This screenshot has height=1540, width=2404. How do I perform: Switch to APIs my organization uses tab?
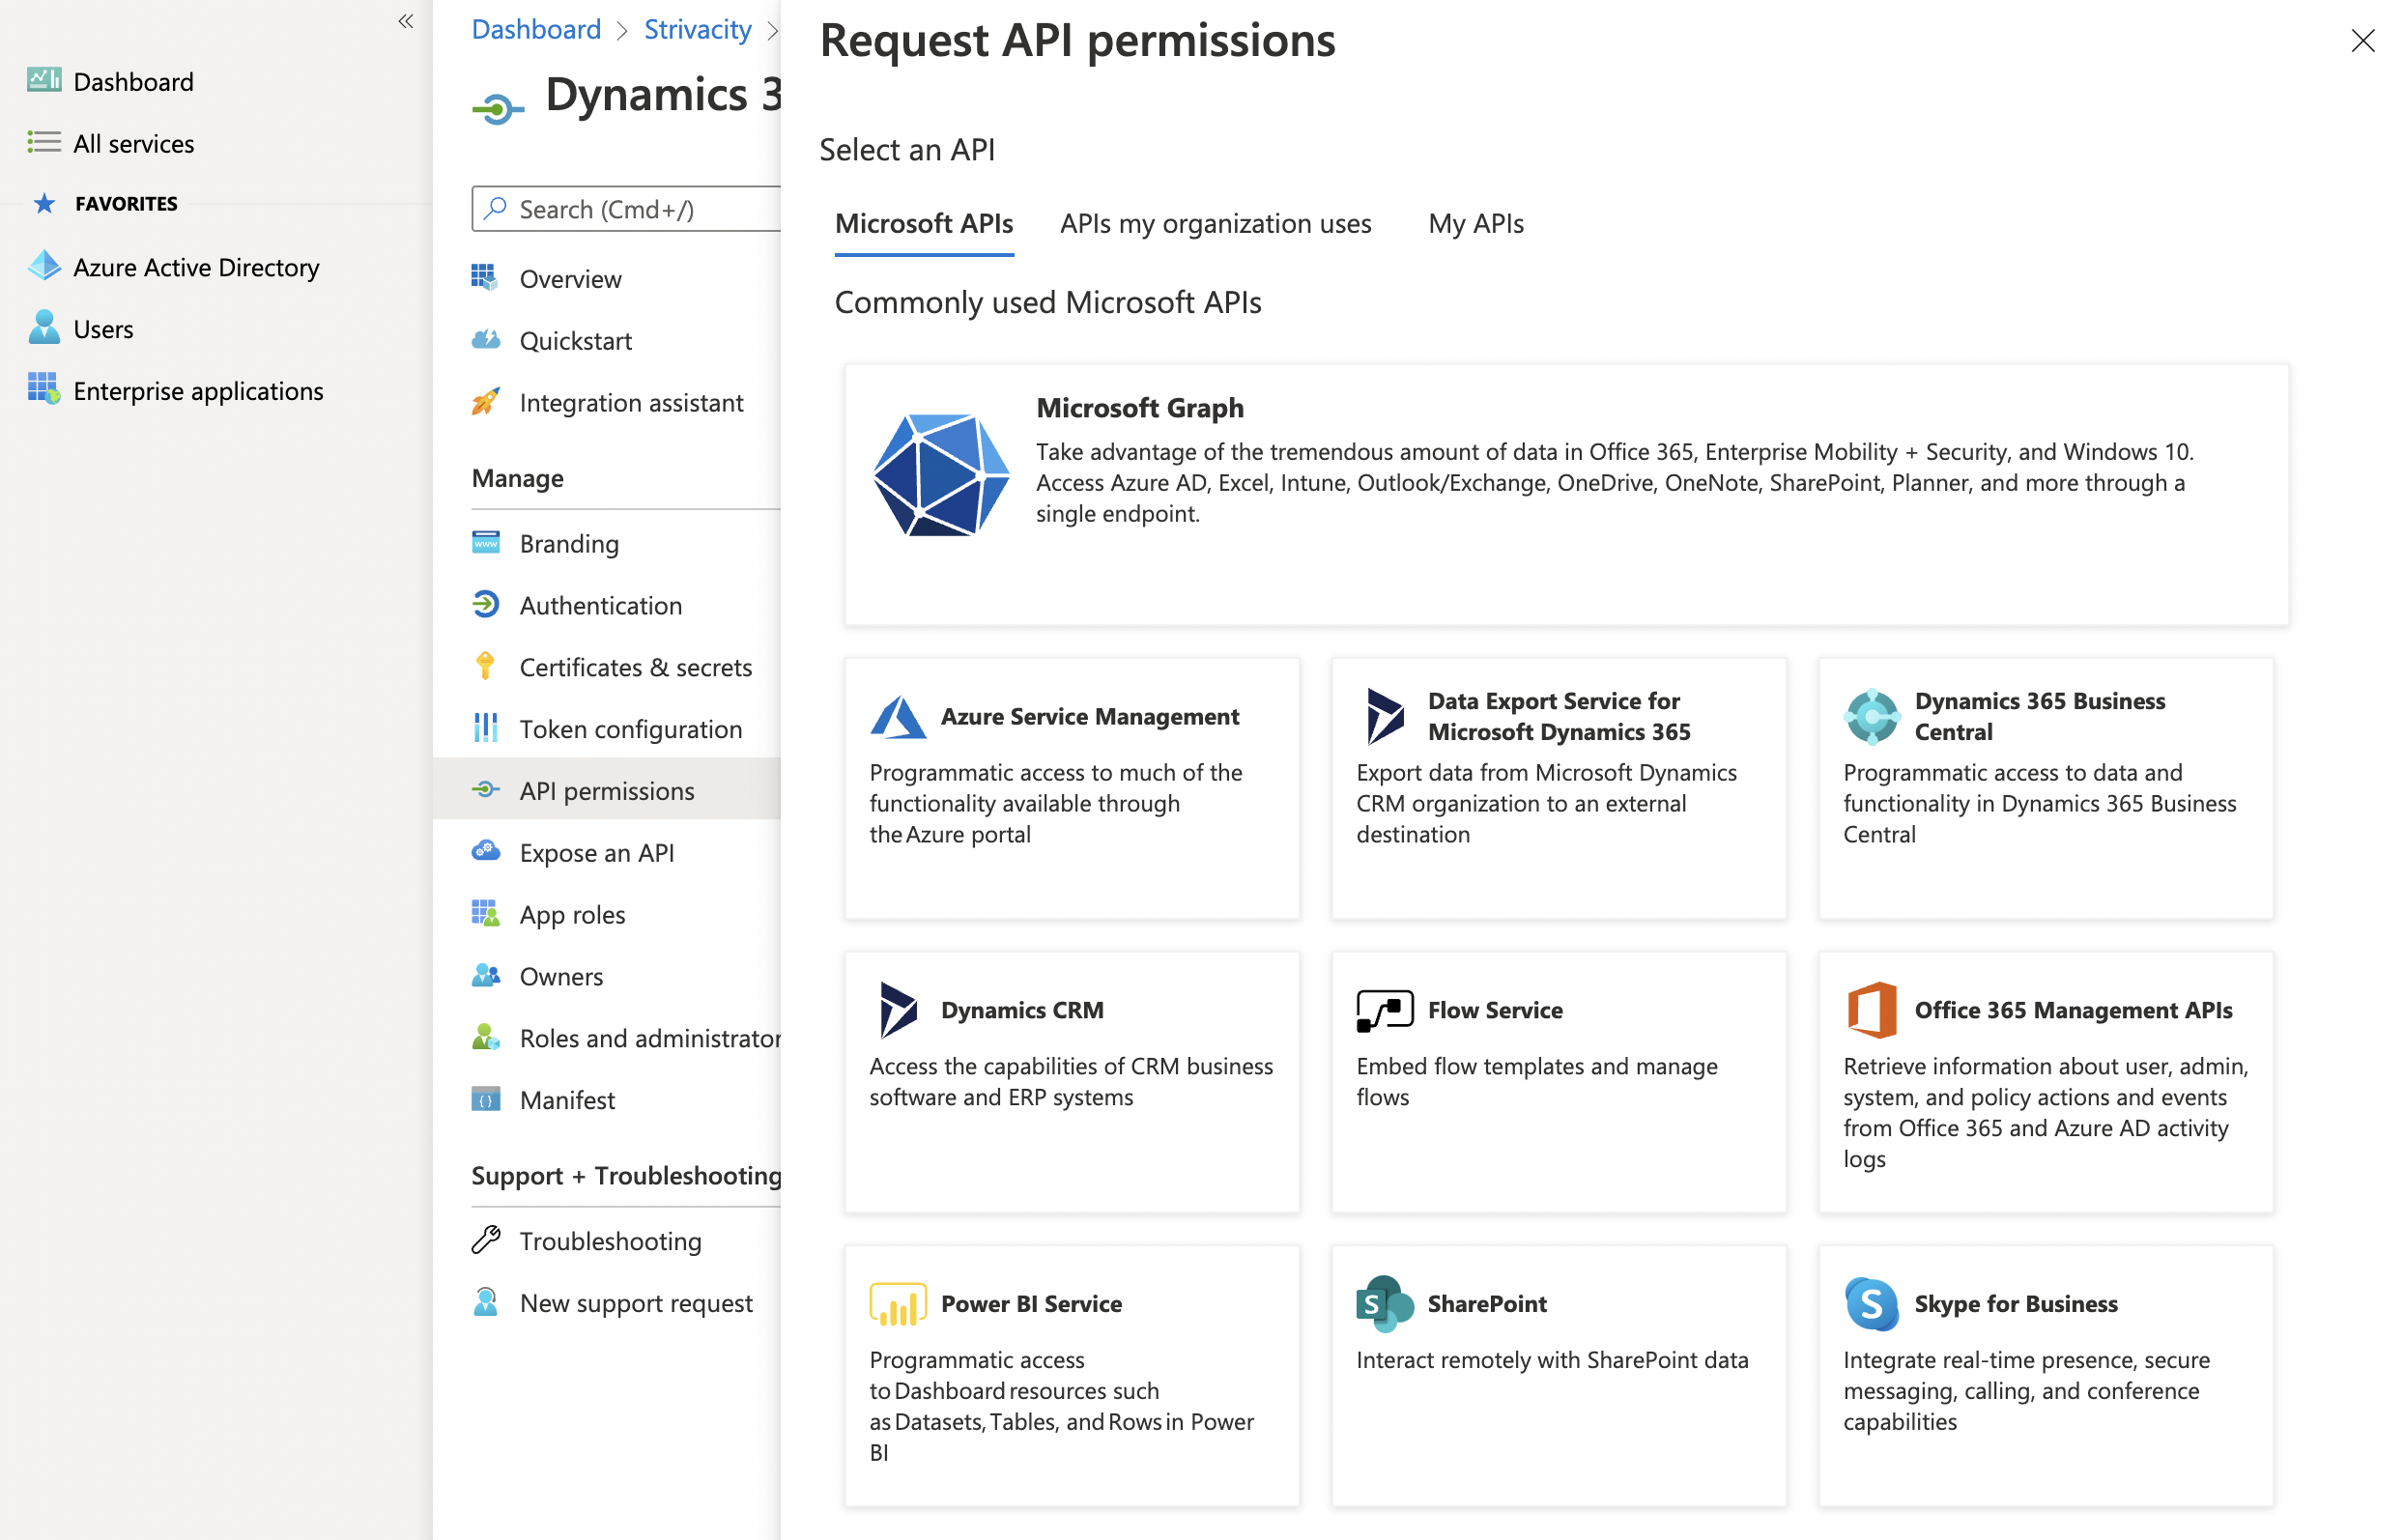(x=1216, y=223)
